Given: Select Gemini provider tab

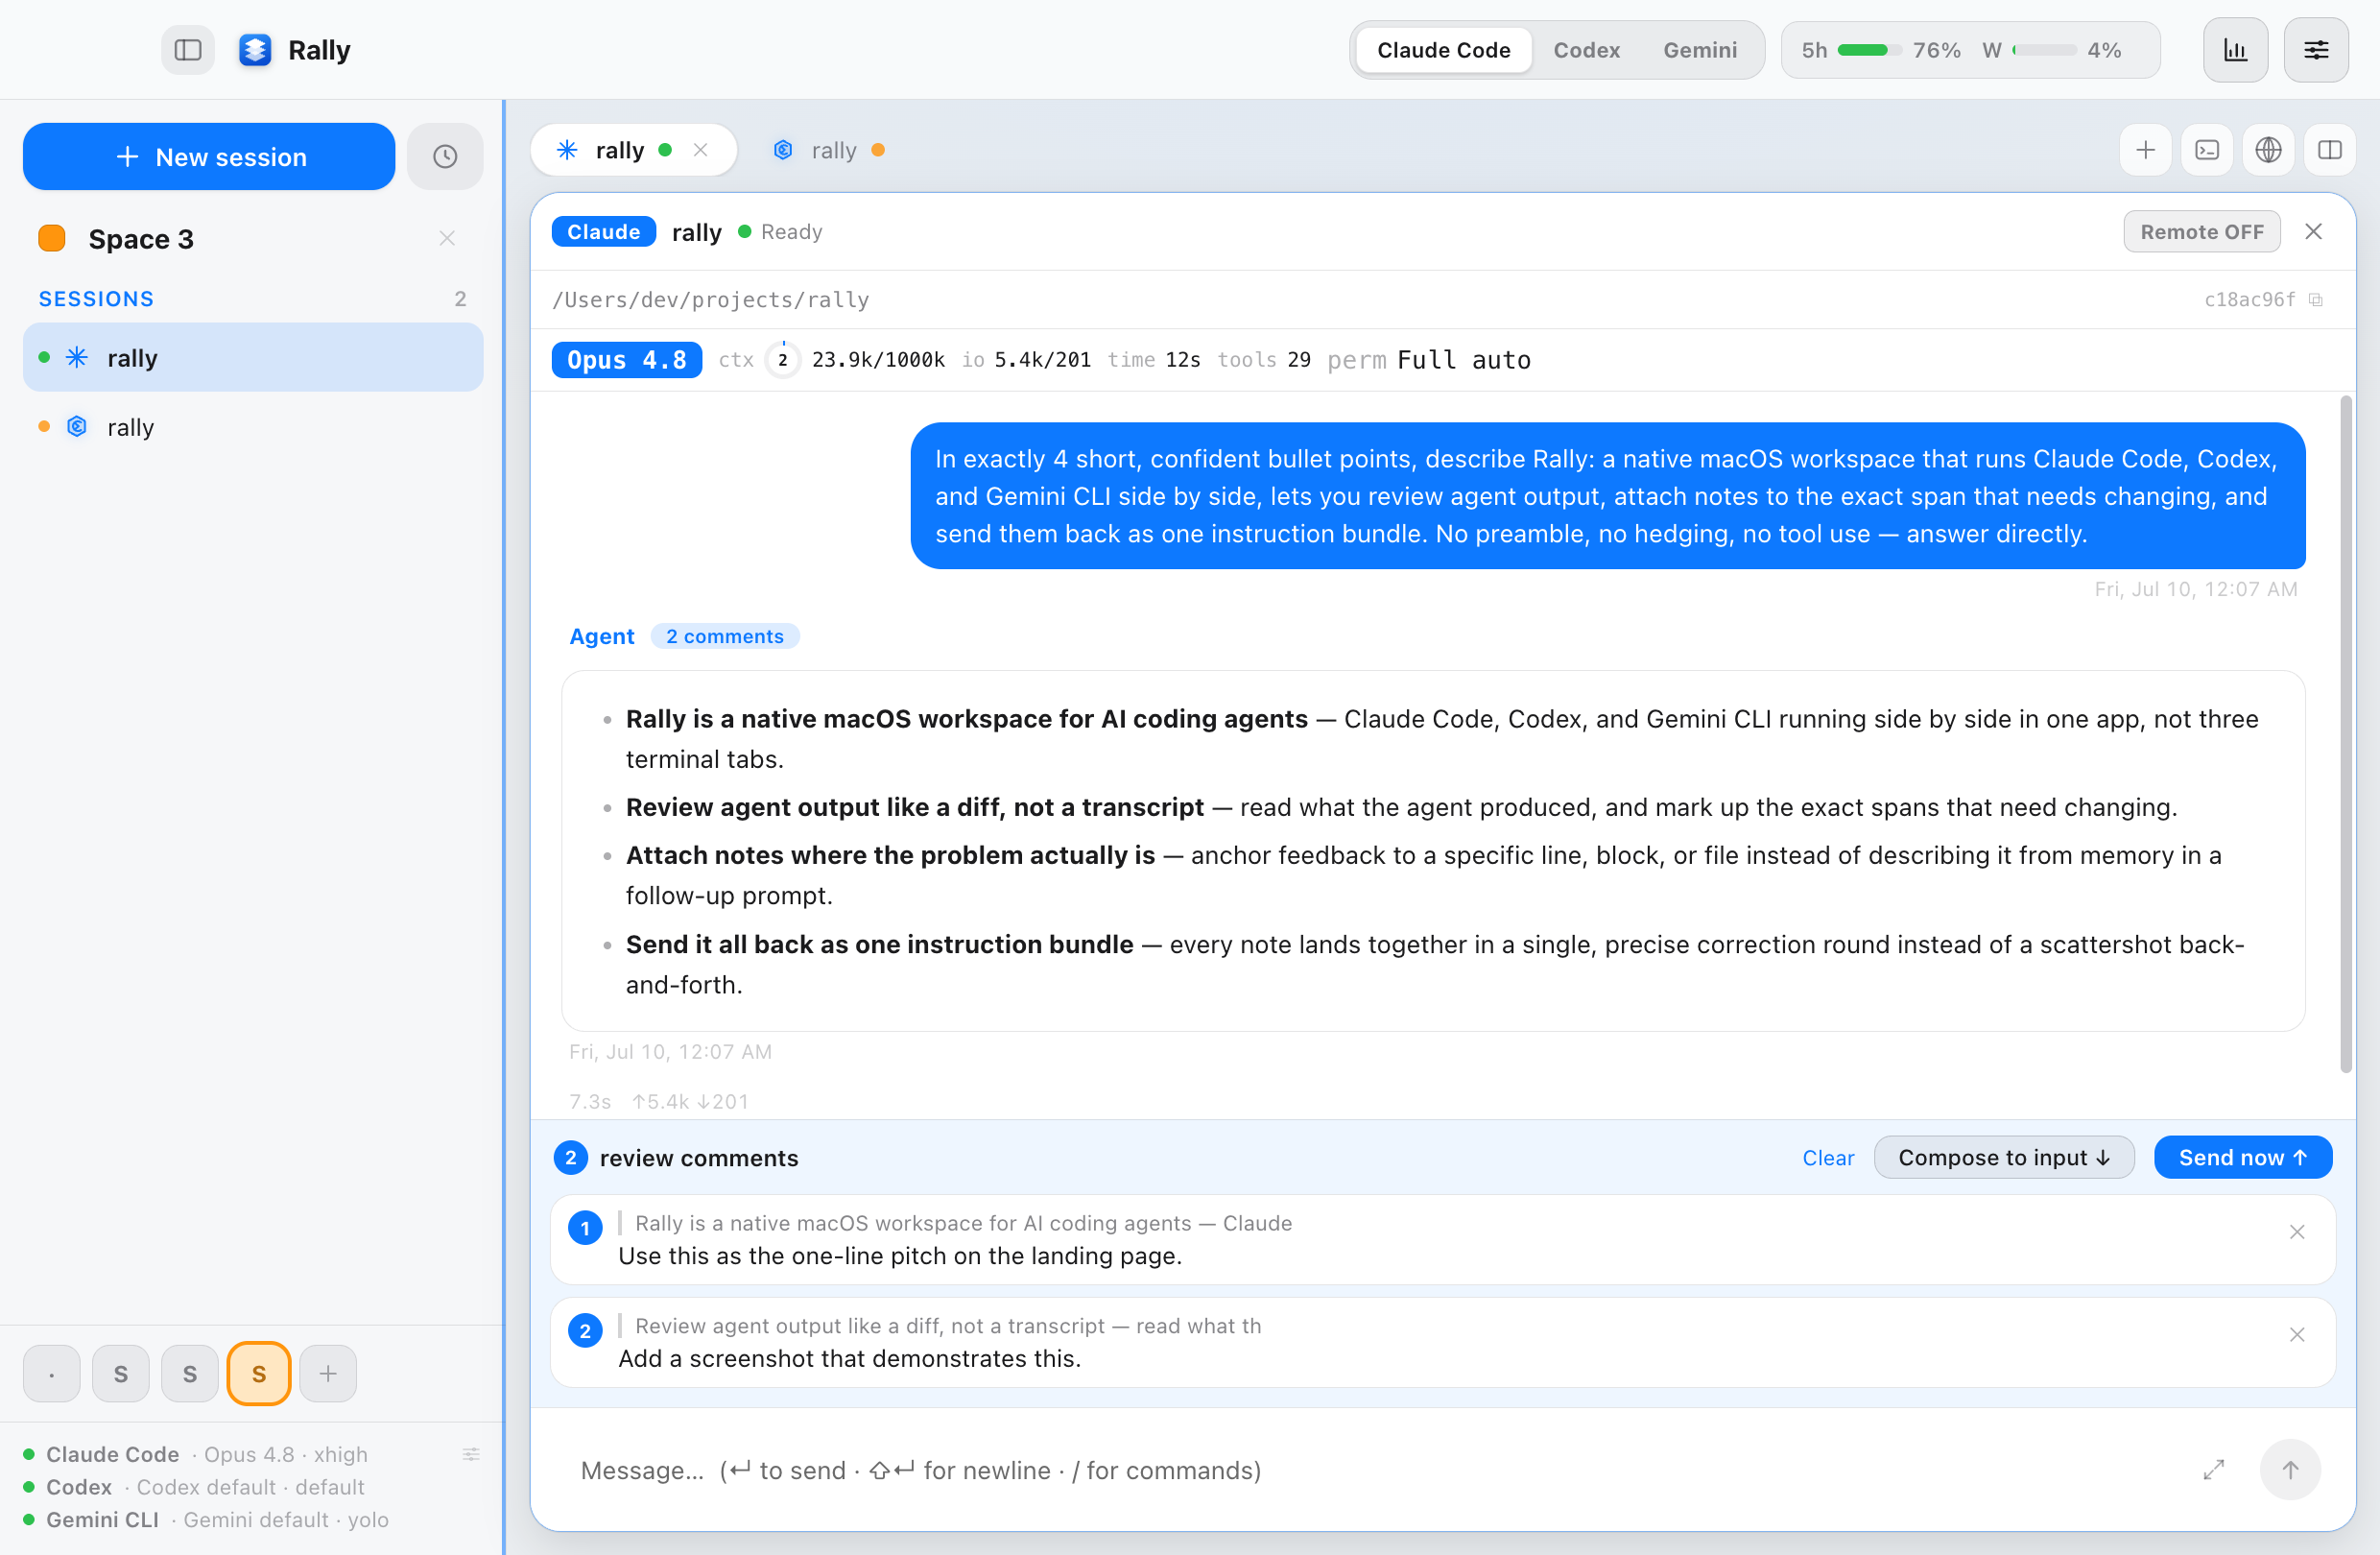Looking at the screenshot, I should 1699,50.
